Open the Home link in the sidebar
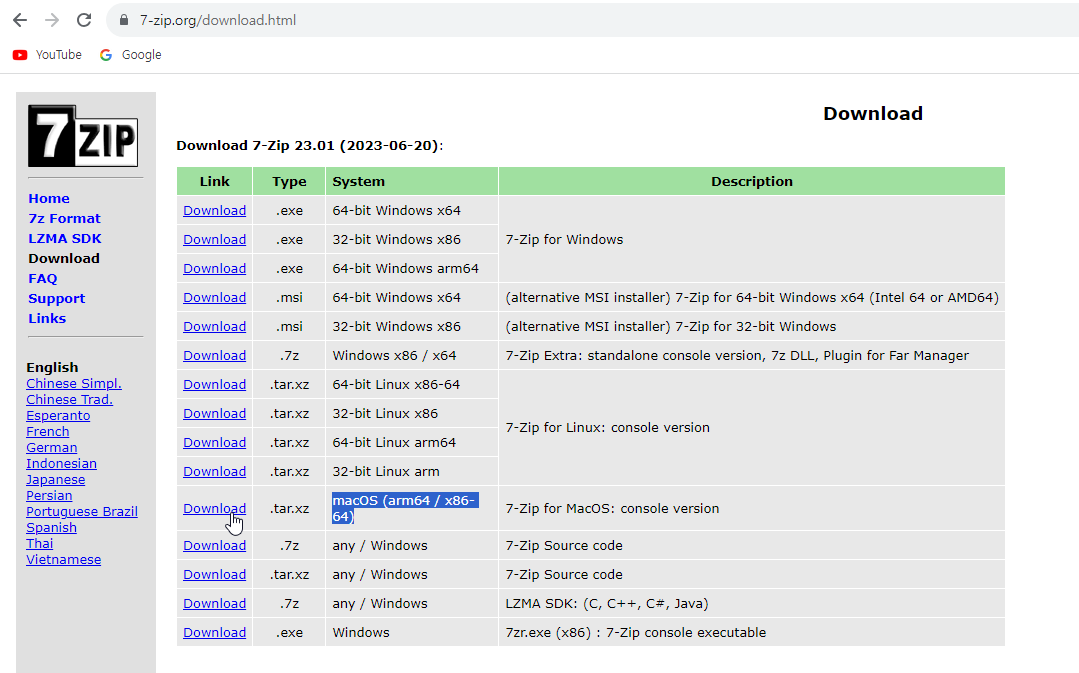Viewport: 1079px width, 673px height. point(49,198)
